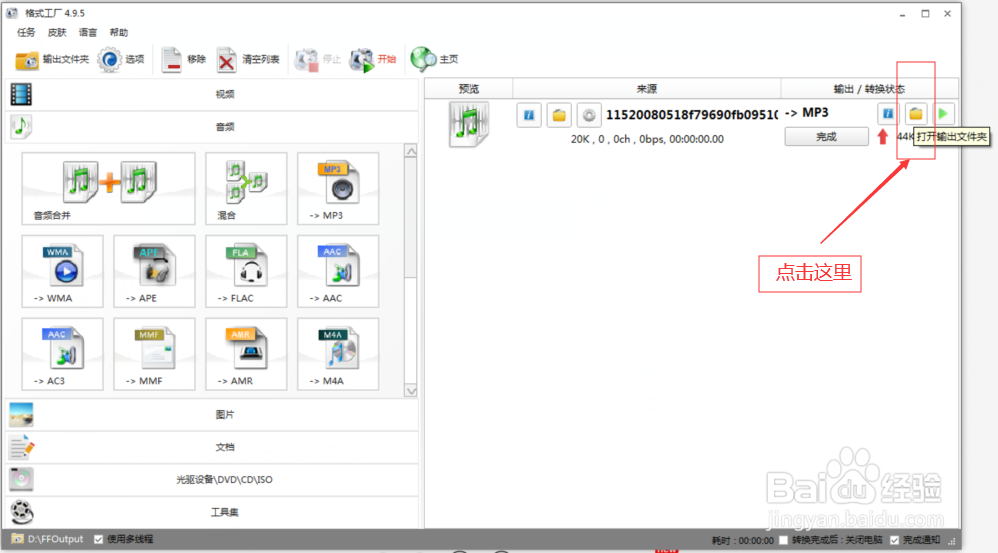Select the 混合 audio mix tool

[x=246, y=188]
